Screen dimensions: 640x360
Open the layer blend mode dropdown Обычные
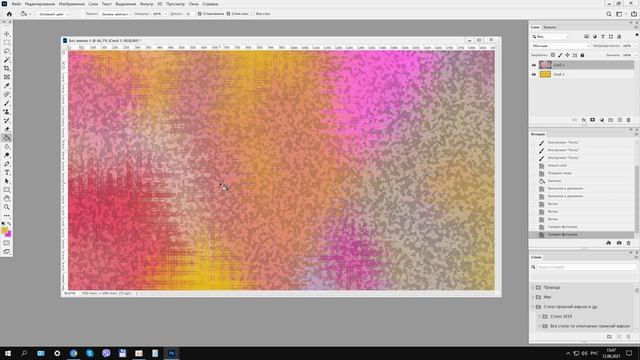pos(560,46)
